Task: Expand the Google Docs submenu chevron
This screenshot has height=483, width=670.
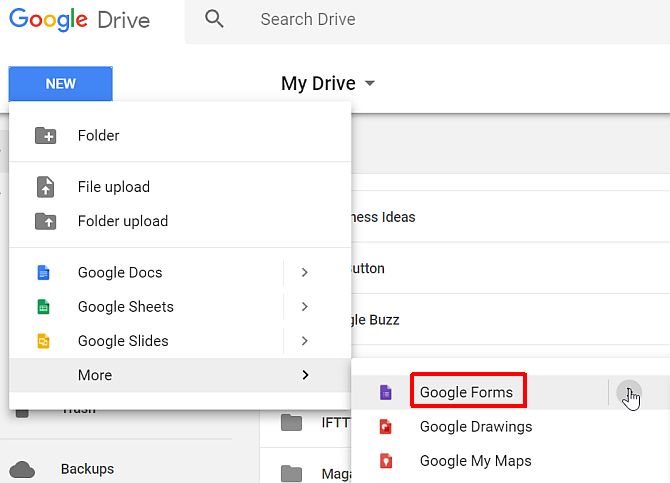Action: [305, 272]
